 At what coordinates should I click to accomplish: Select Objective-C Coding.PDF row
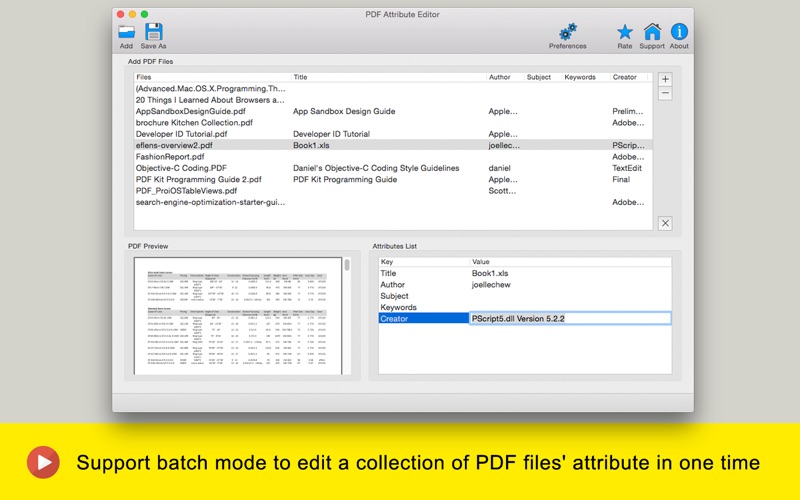[x=181, y=168]
